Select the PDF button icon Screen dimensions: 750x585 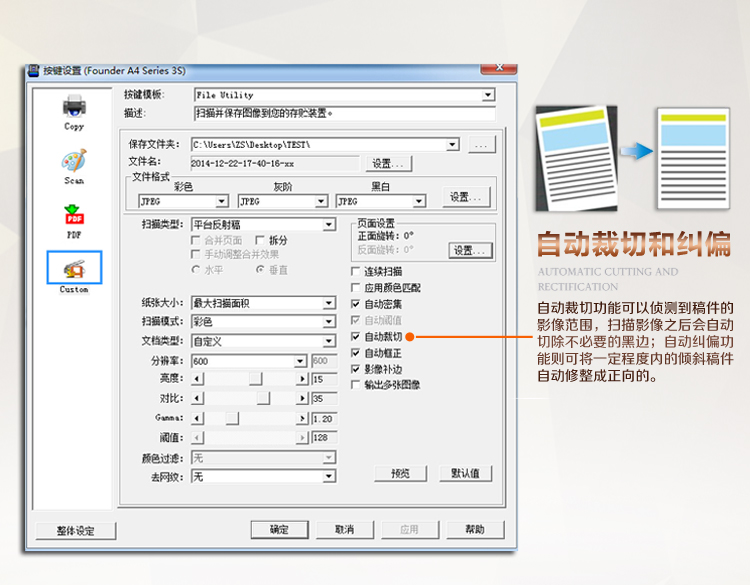[x=74, y=216]
